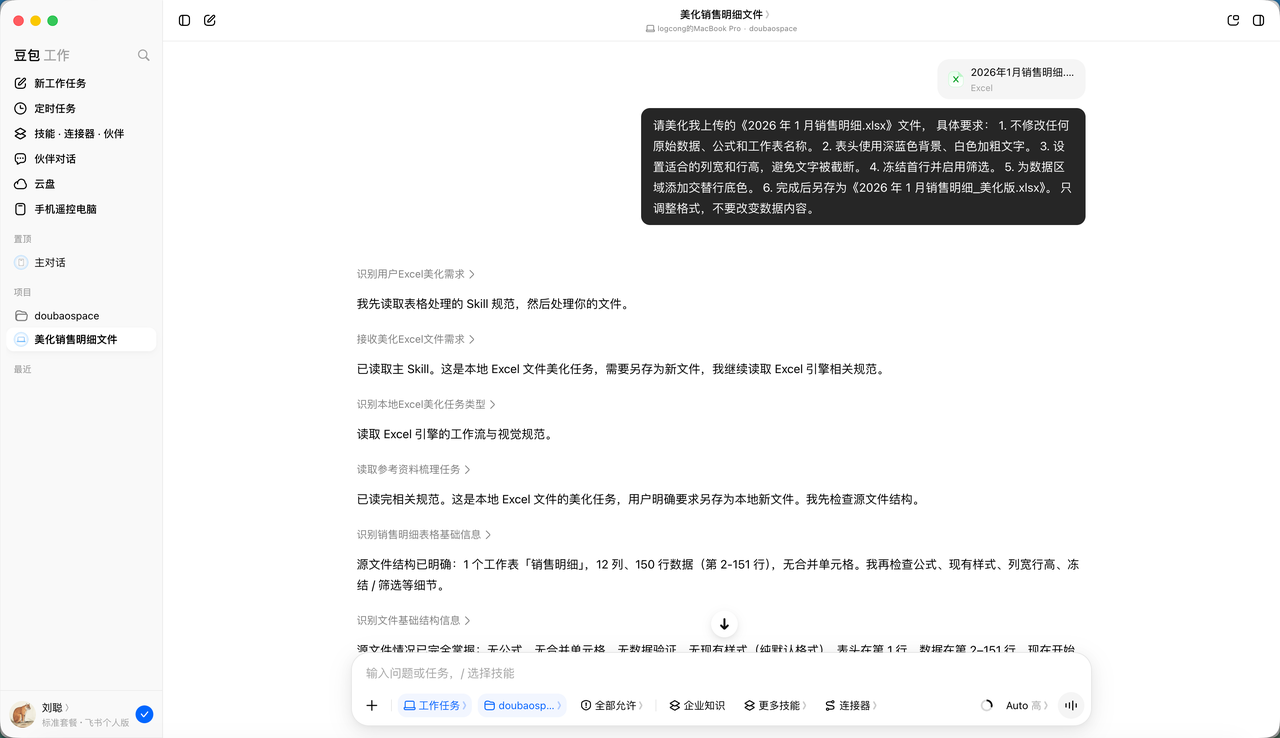Image resolution: width=1280 pixels, height=738 pixels.
Task: Open the 工作任务 mode selector chip
Action: pyautogui.click(x=435, y=705)
